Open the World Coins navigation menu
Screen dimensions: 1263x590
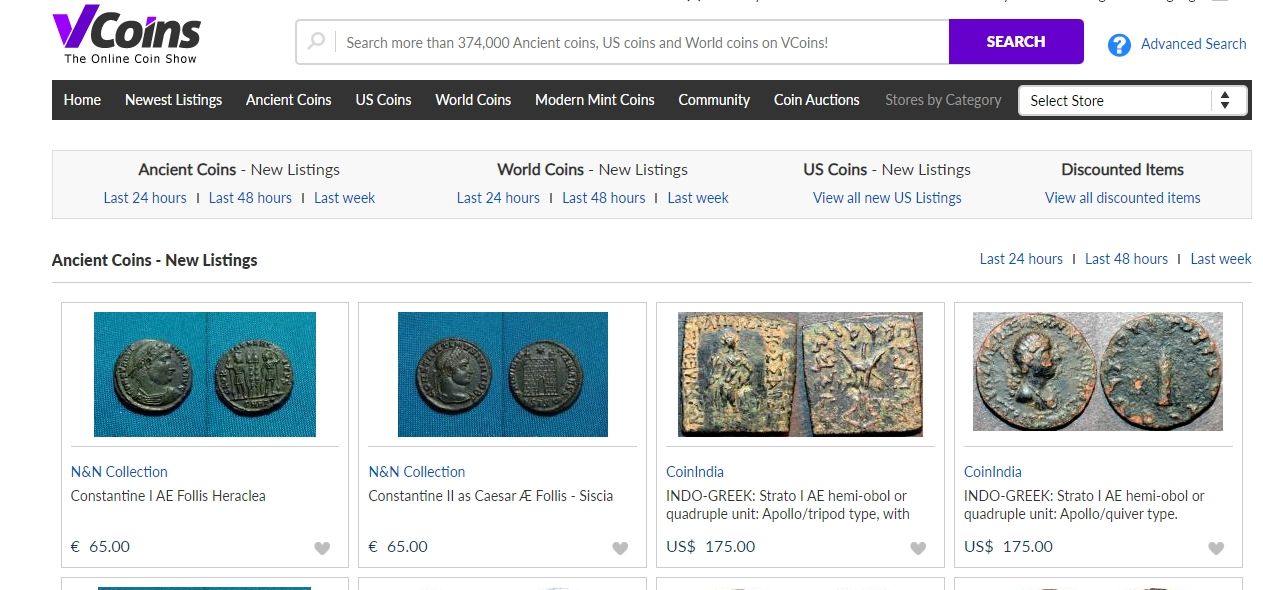473,100
